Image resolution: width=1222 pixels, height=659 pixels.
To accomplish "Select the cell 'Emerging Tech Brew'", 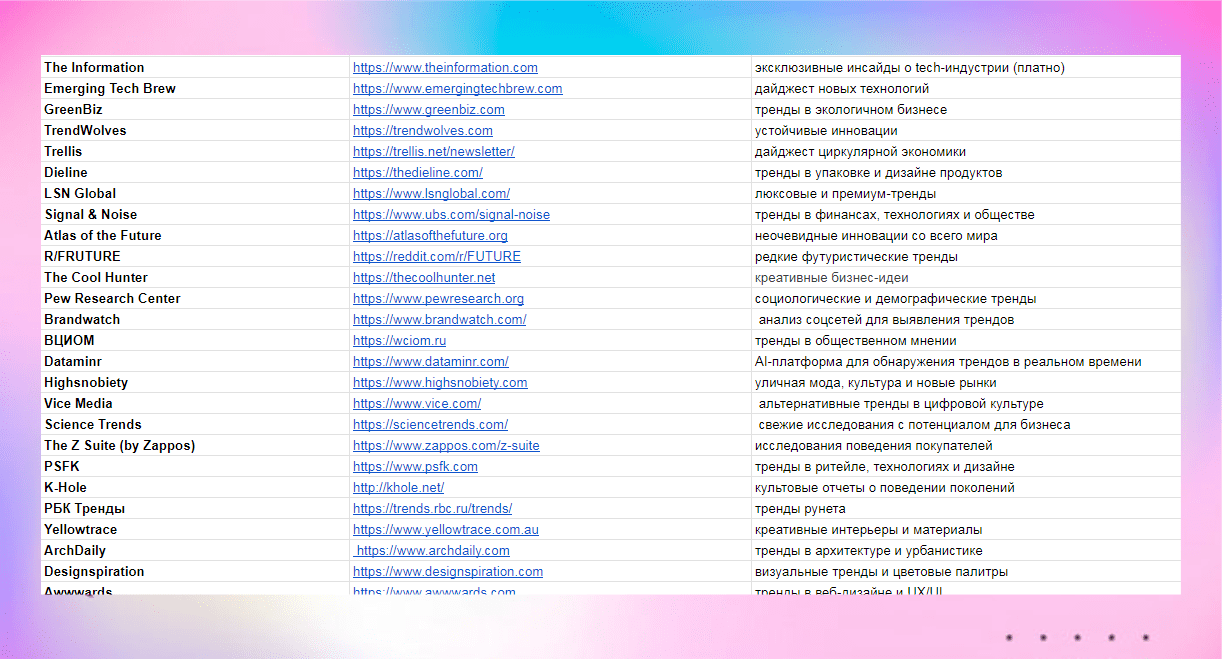I will pyautogui.click(x=195, y=89).
